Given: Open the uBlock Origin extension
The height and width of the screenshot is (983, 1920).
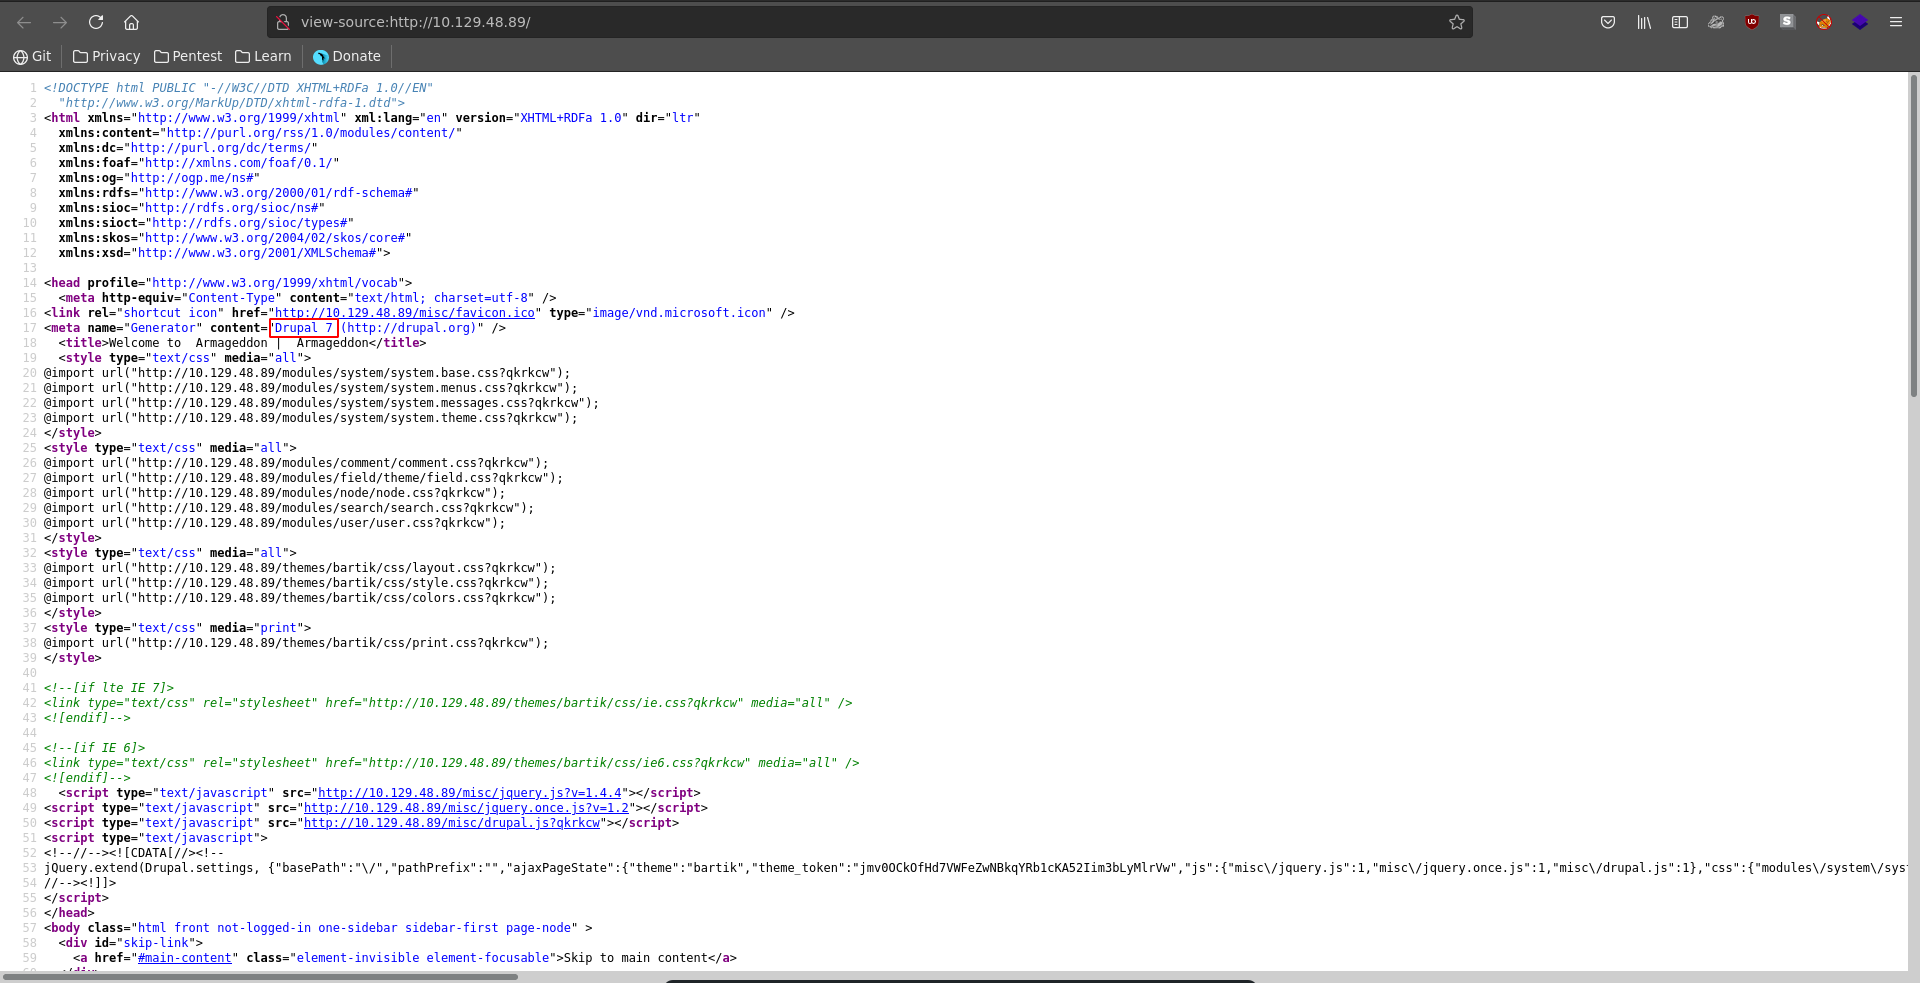Looking at the screenshot, I should click(1752, 22).
